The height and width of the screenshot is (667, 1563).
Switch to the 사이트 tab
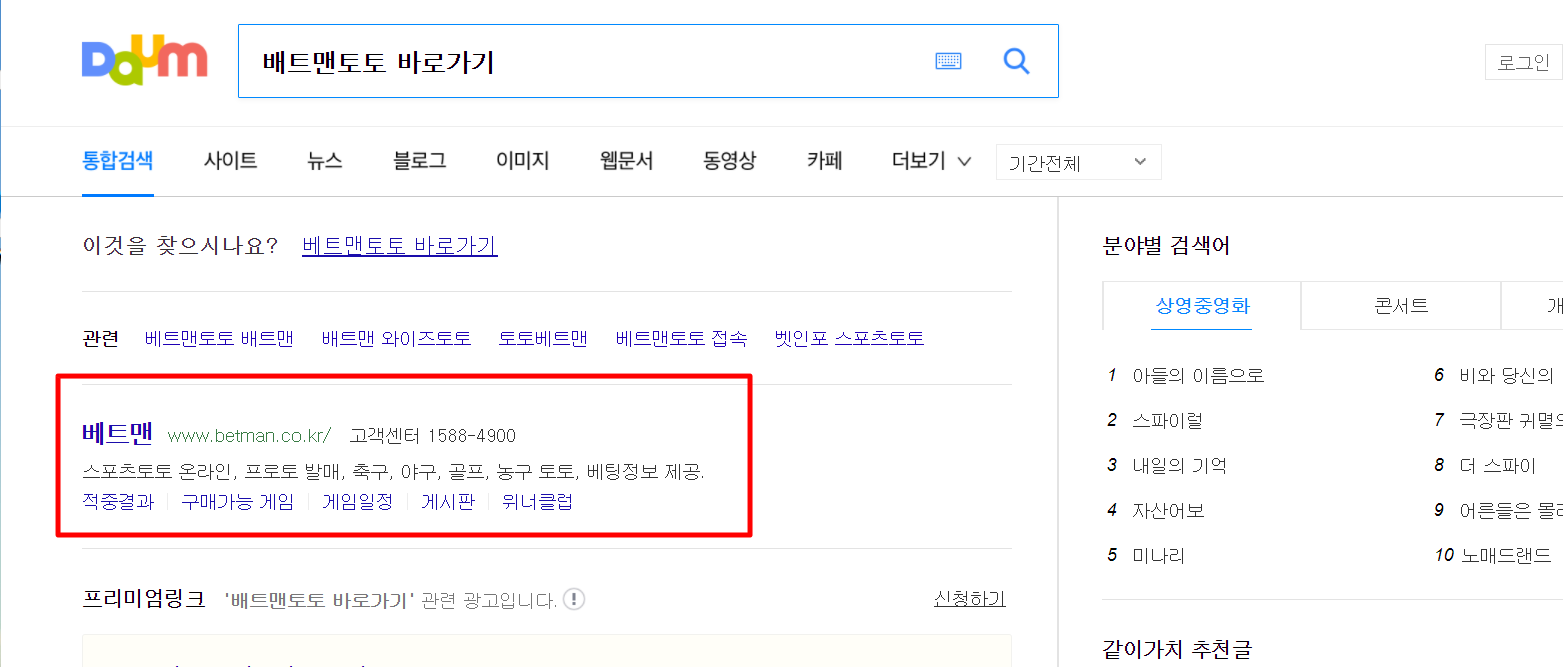231,161
